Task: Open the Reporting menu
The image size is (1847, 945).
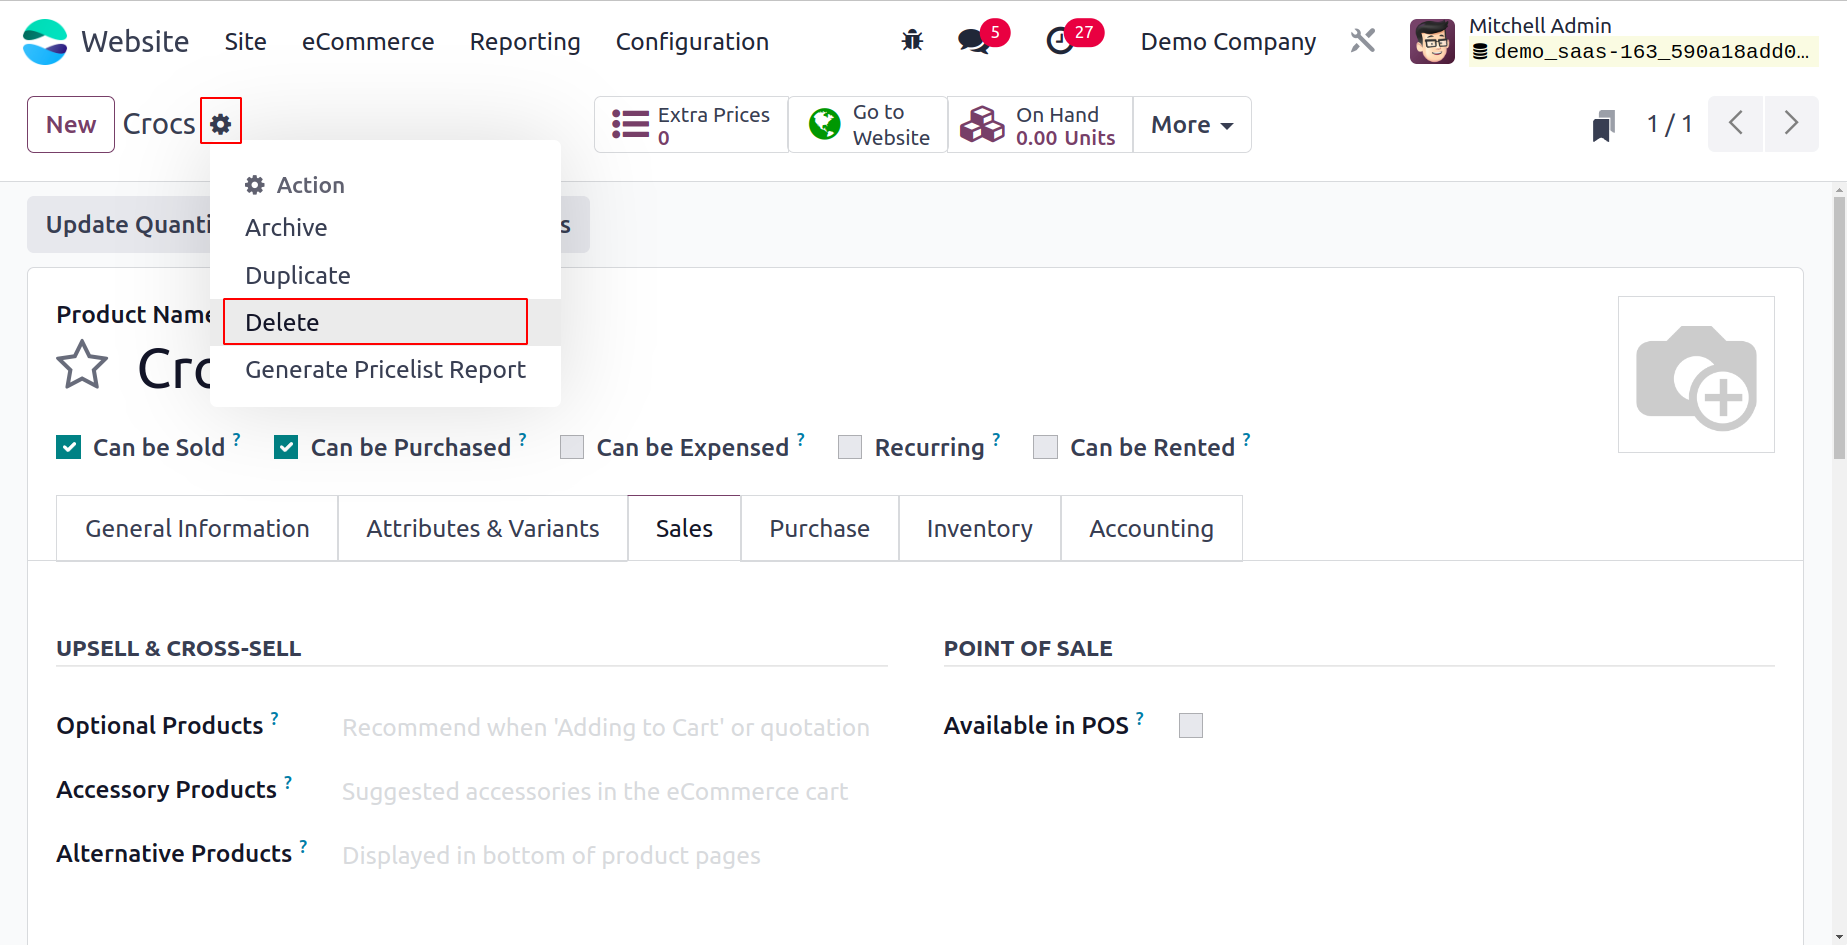Action: (x=525, y=42)
